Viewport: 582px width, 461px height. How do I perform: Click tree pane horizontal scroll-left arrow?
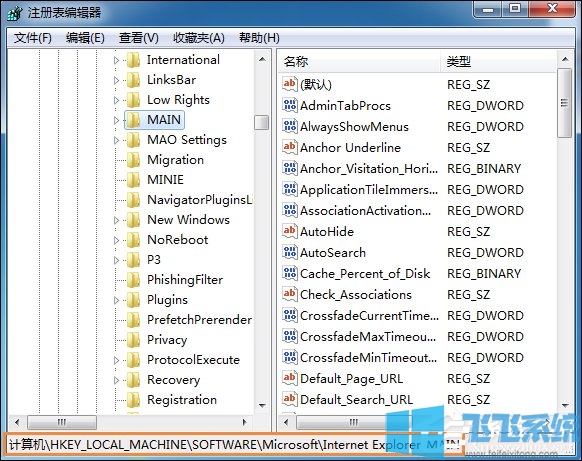coord(17,422)
